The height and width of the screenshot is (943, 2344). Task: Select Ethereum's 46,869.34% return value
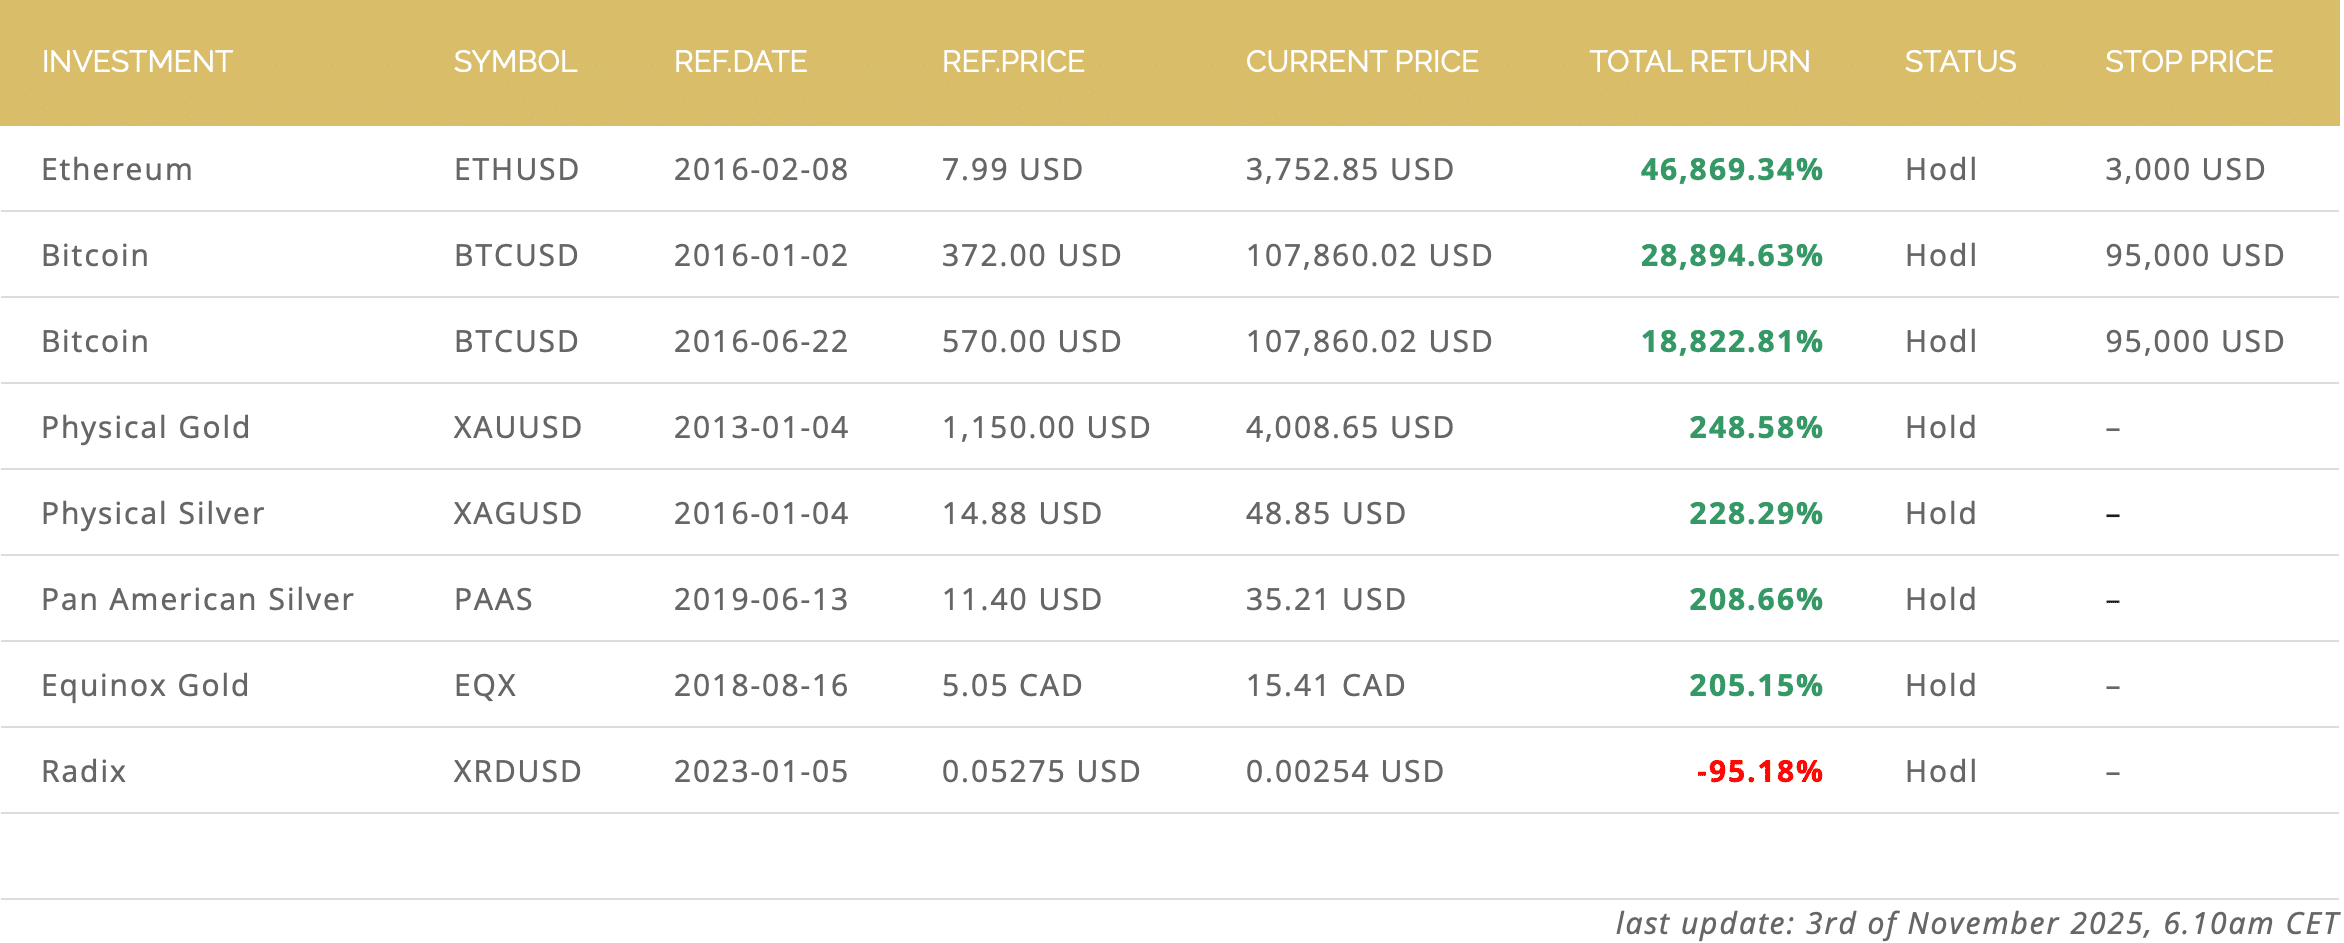pyautogui.click(x=1731, y=169)
